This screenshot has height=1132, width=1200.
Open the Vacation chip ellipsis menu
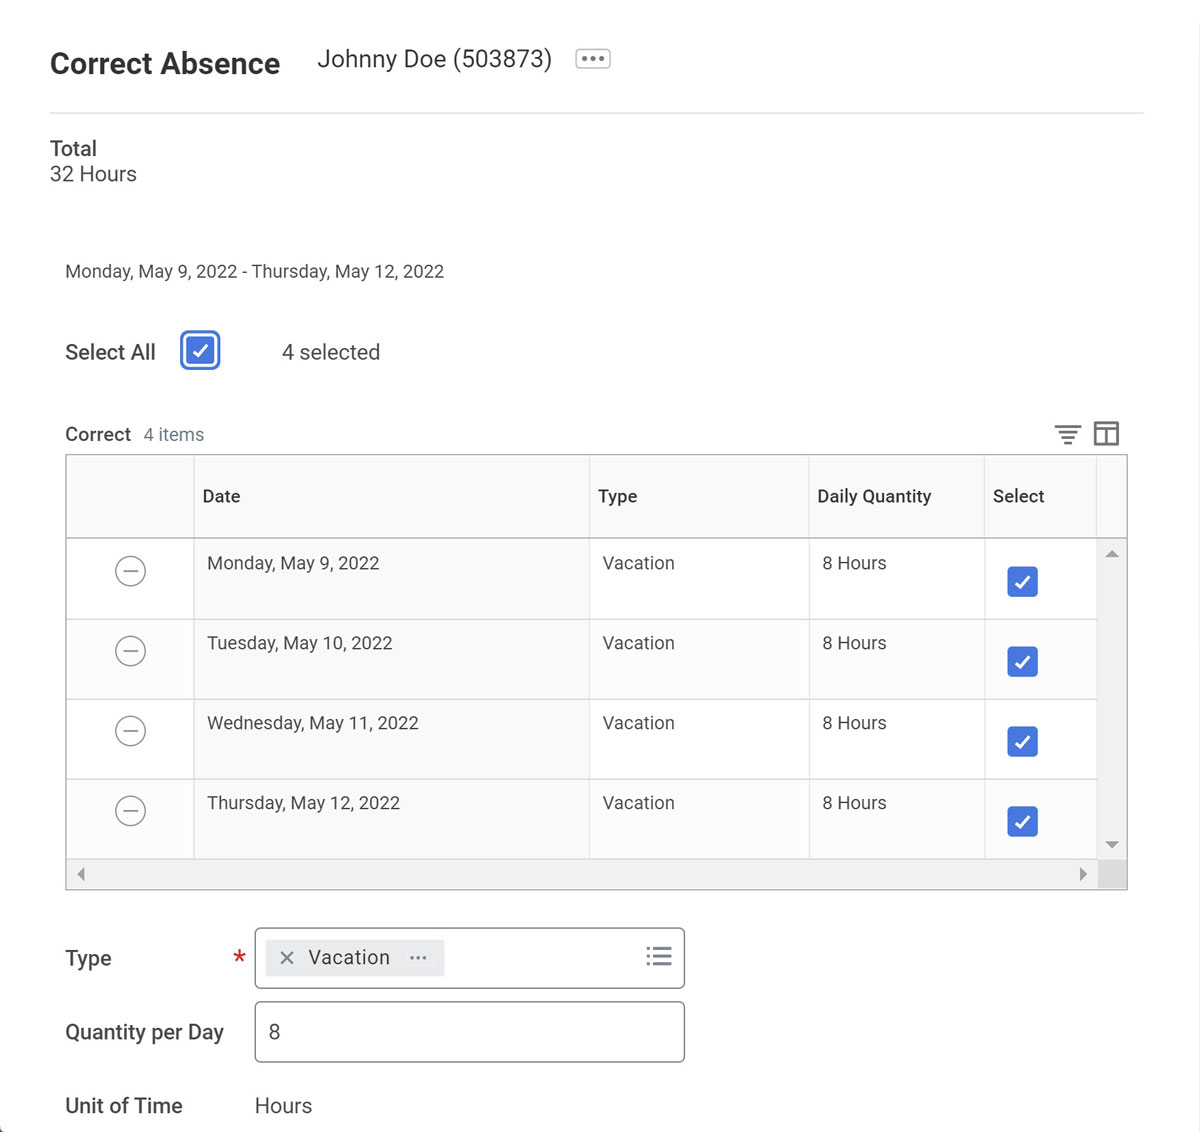(418, 958)
